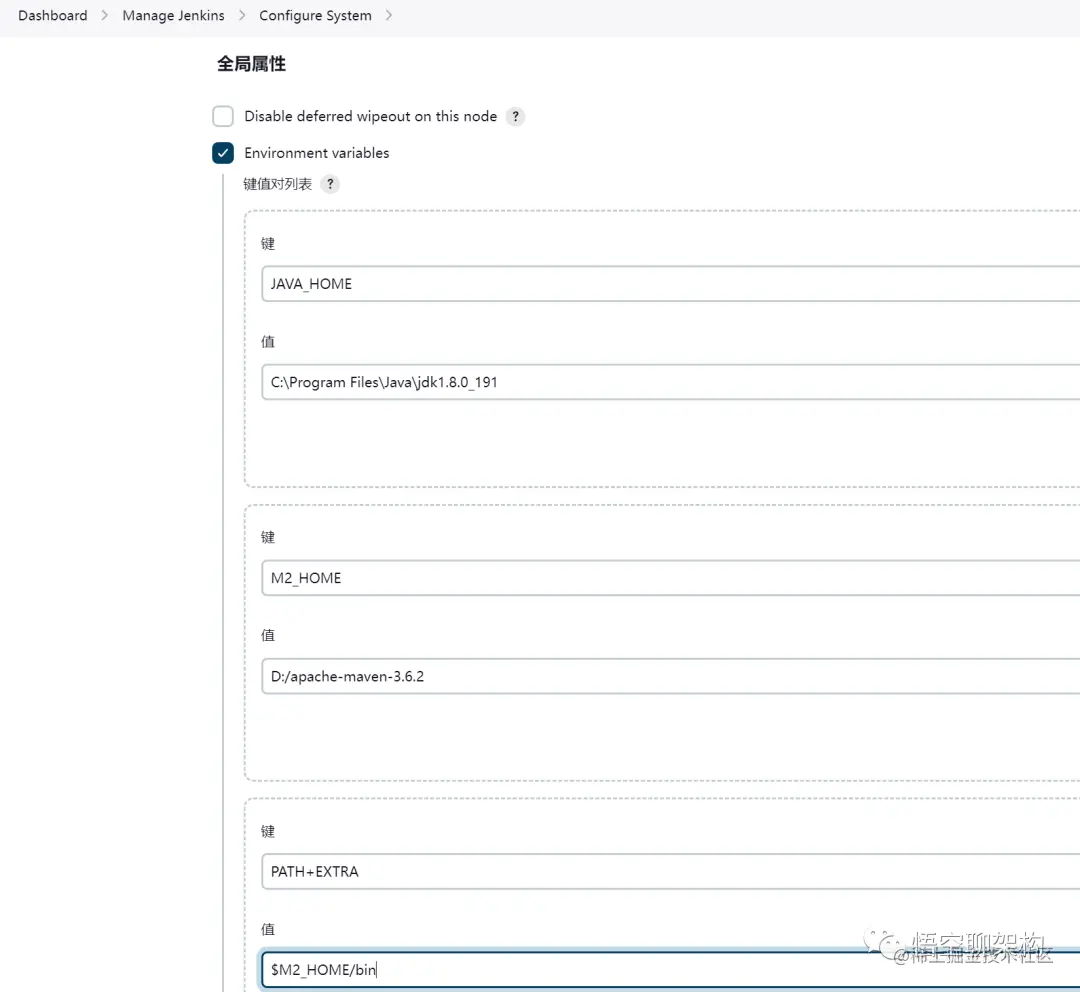
Task: Uncheck the Environment variables checkbox
Action: pyautogui.click(x=223, y=153)
